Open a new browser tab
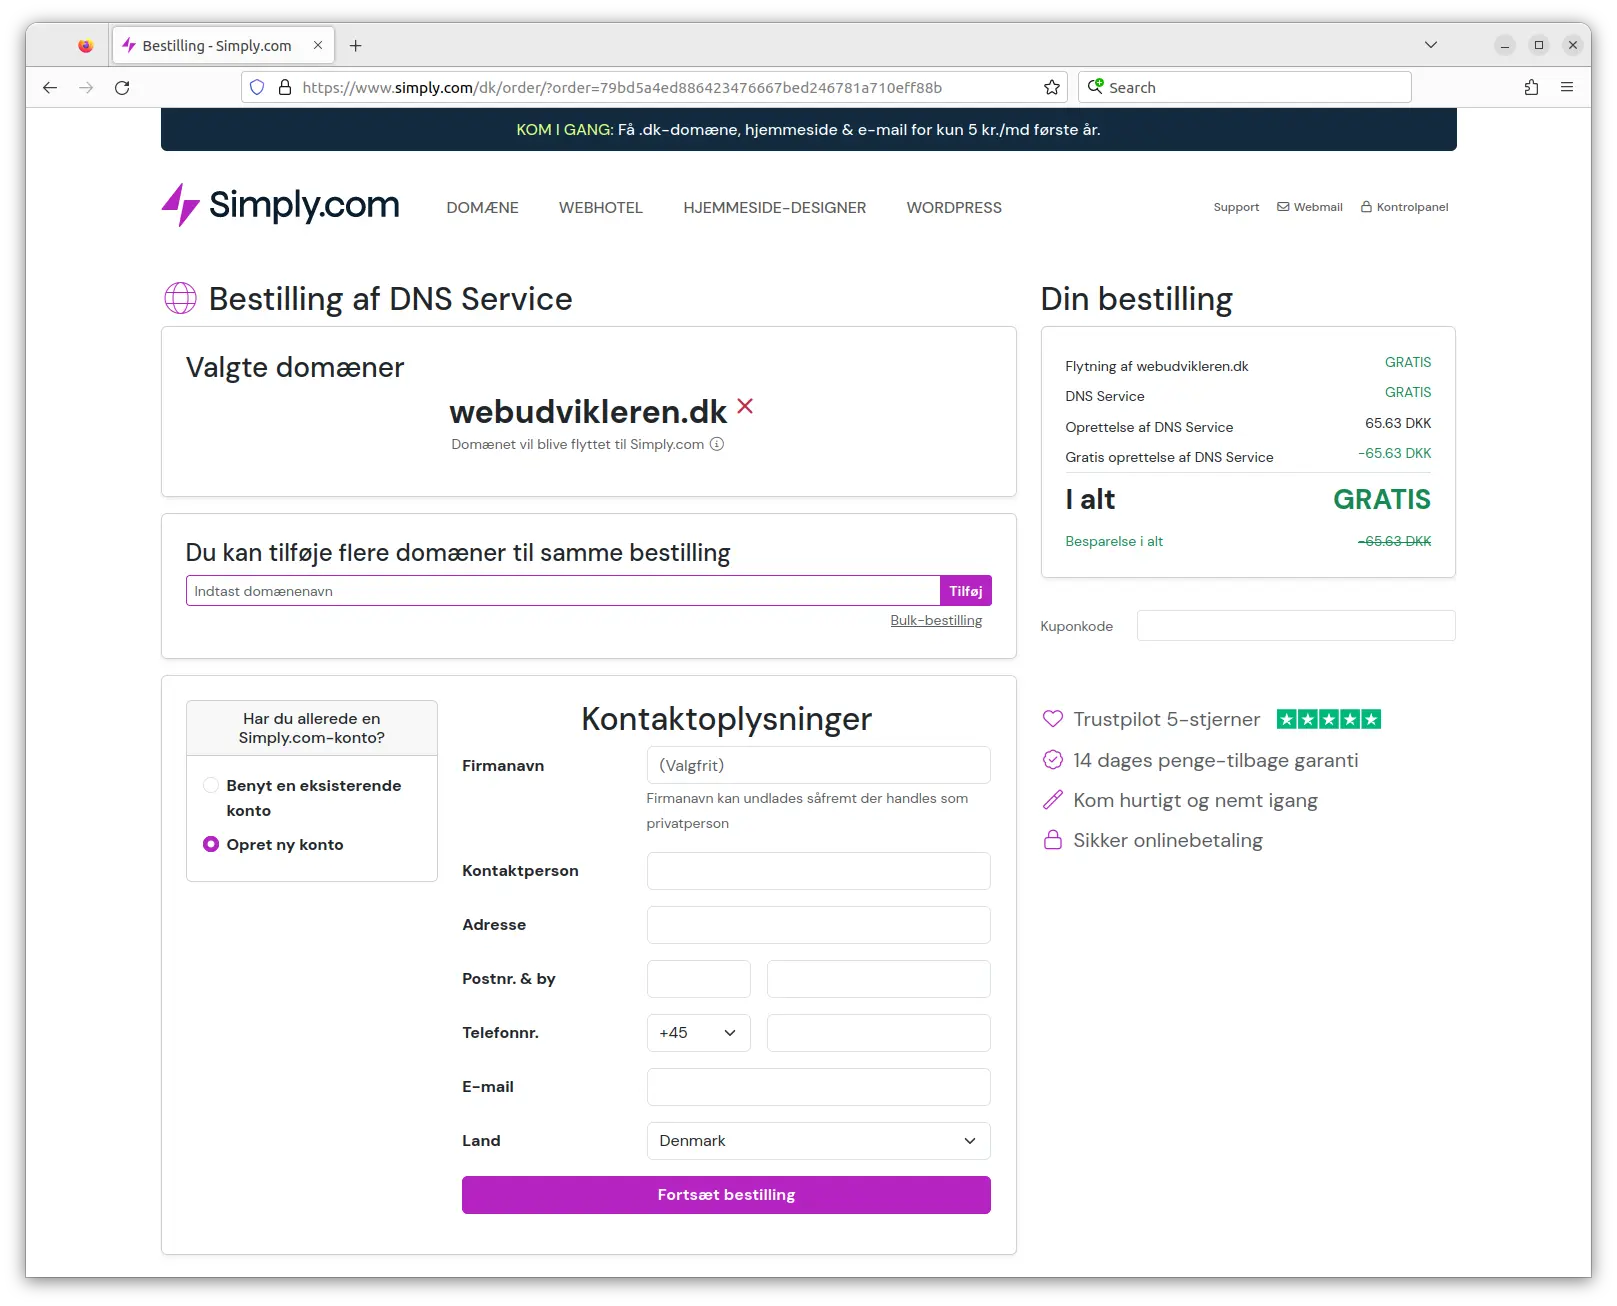Image resolution: width=1617 pixels, height=1306 pixels. 356,46
